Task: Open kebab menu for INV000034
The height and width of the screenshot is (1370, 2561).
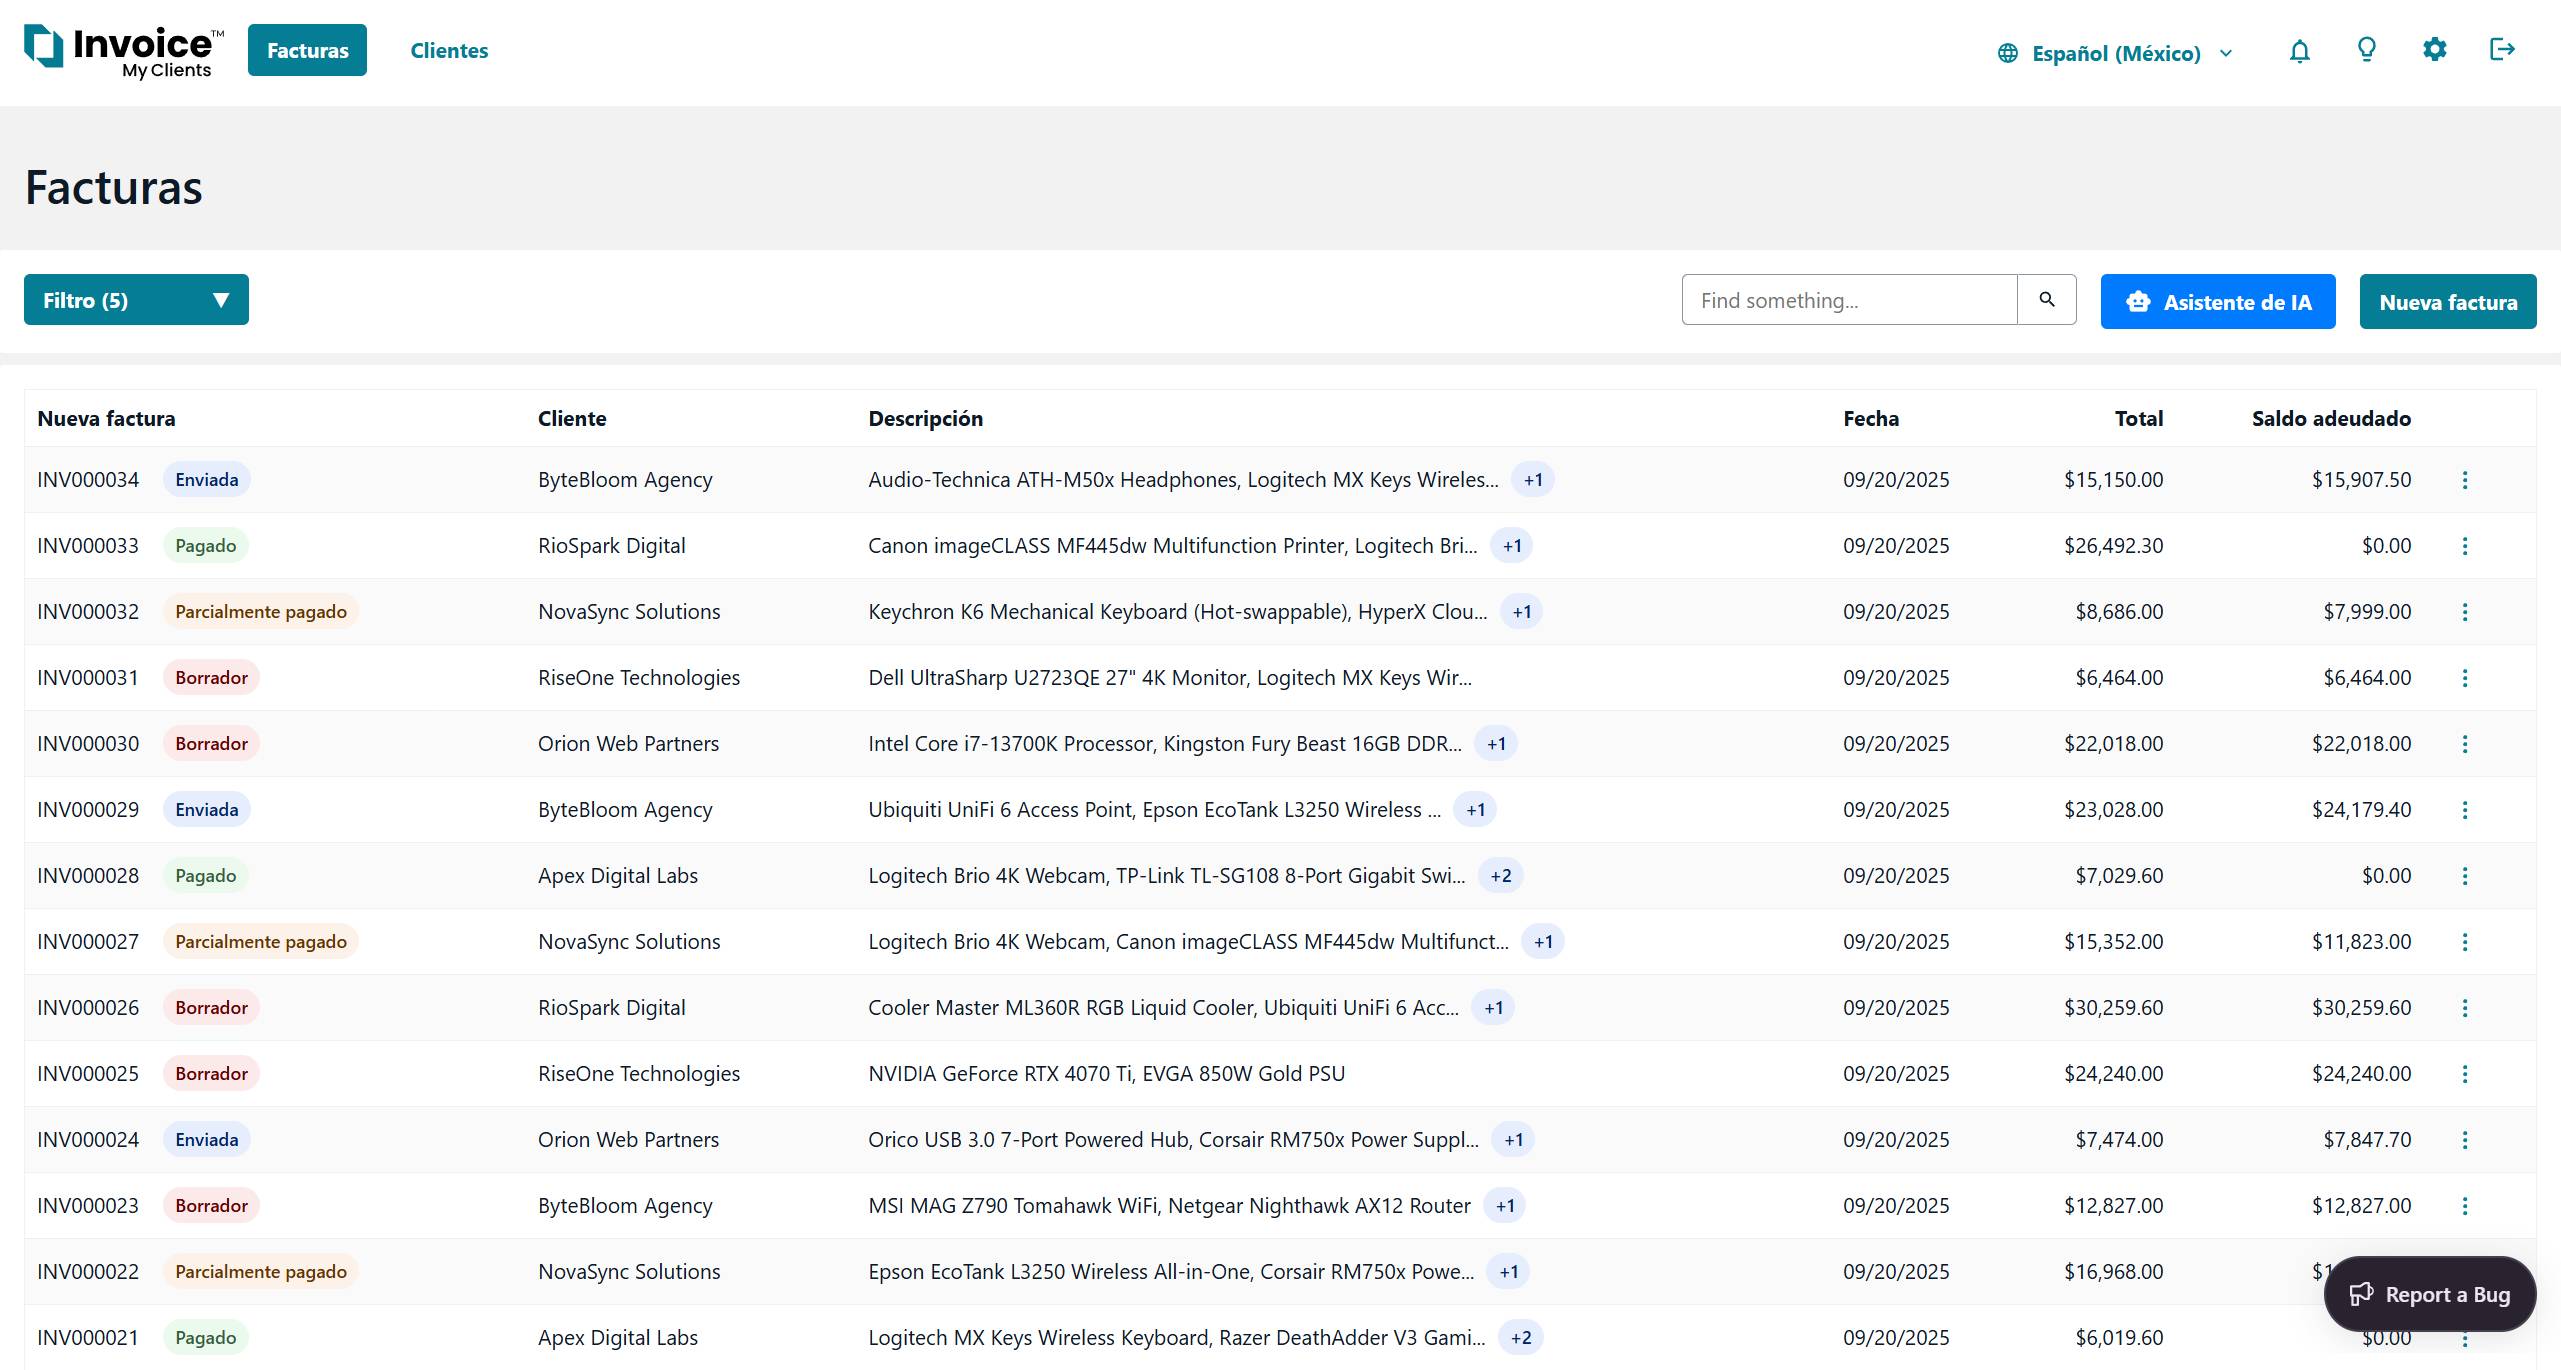Action: [2464, 480]
